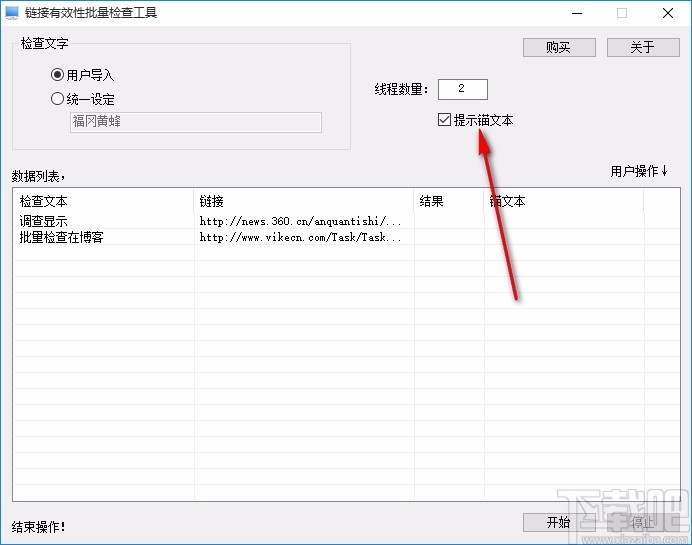692x545 pixels.
Task: Click the 检查文本 column header
Action: pos(104,201)
